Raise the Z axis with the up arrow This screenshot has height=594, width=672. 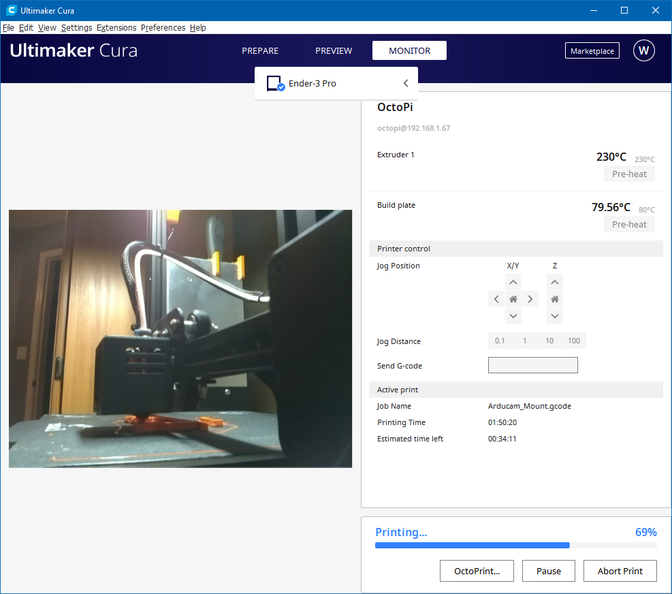pos(555,282)
